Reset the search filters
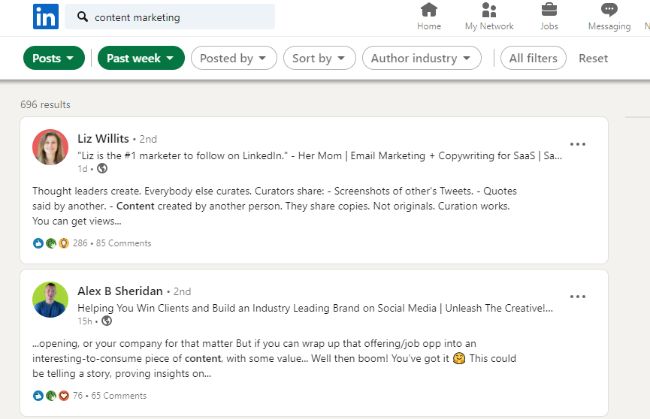This screenshot has height=419, width=650. pos(593,58)
